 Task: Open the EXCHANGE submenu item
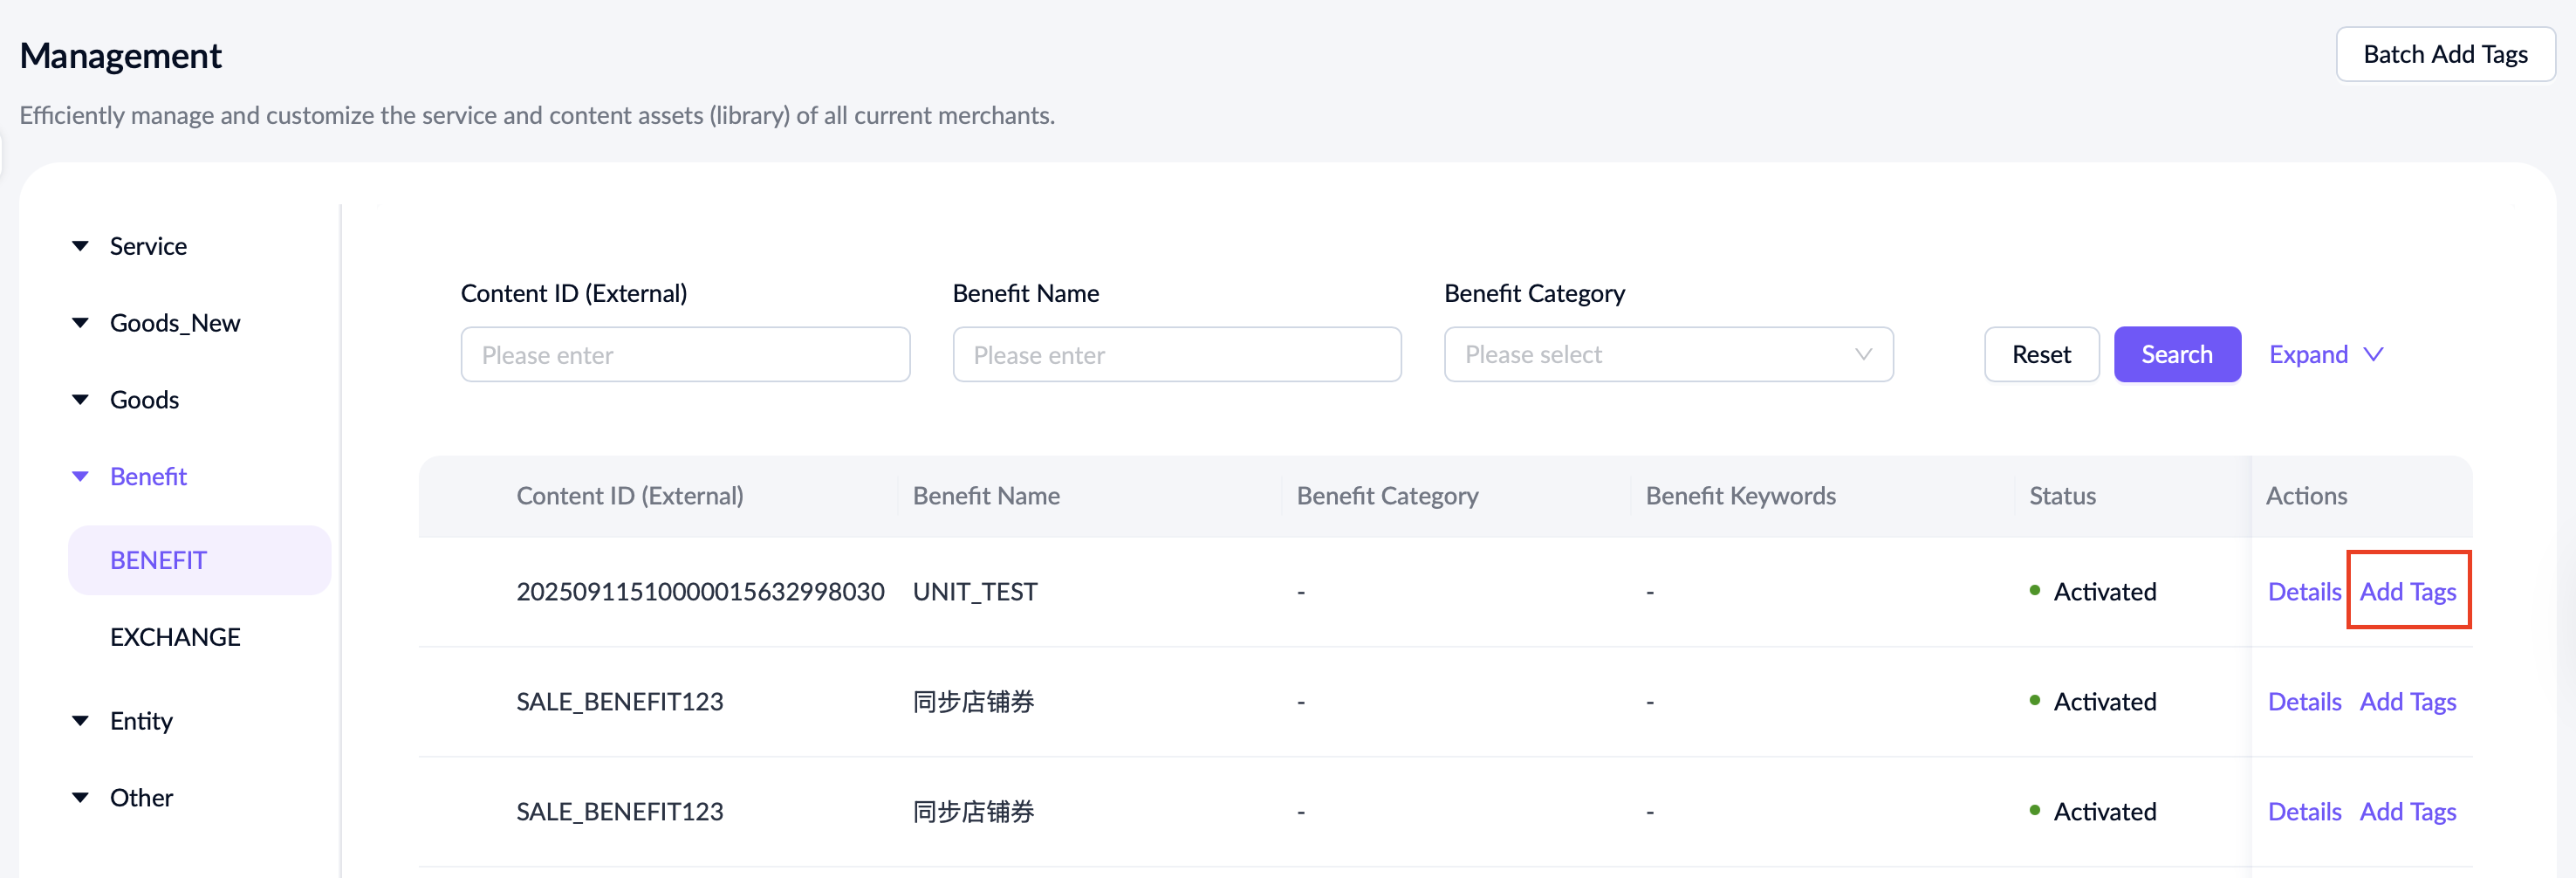click(175, 638)
